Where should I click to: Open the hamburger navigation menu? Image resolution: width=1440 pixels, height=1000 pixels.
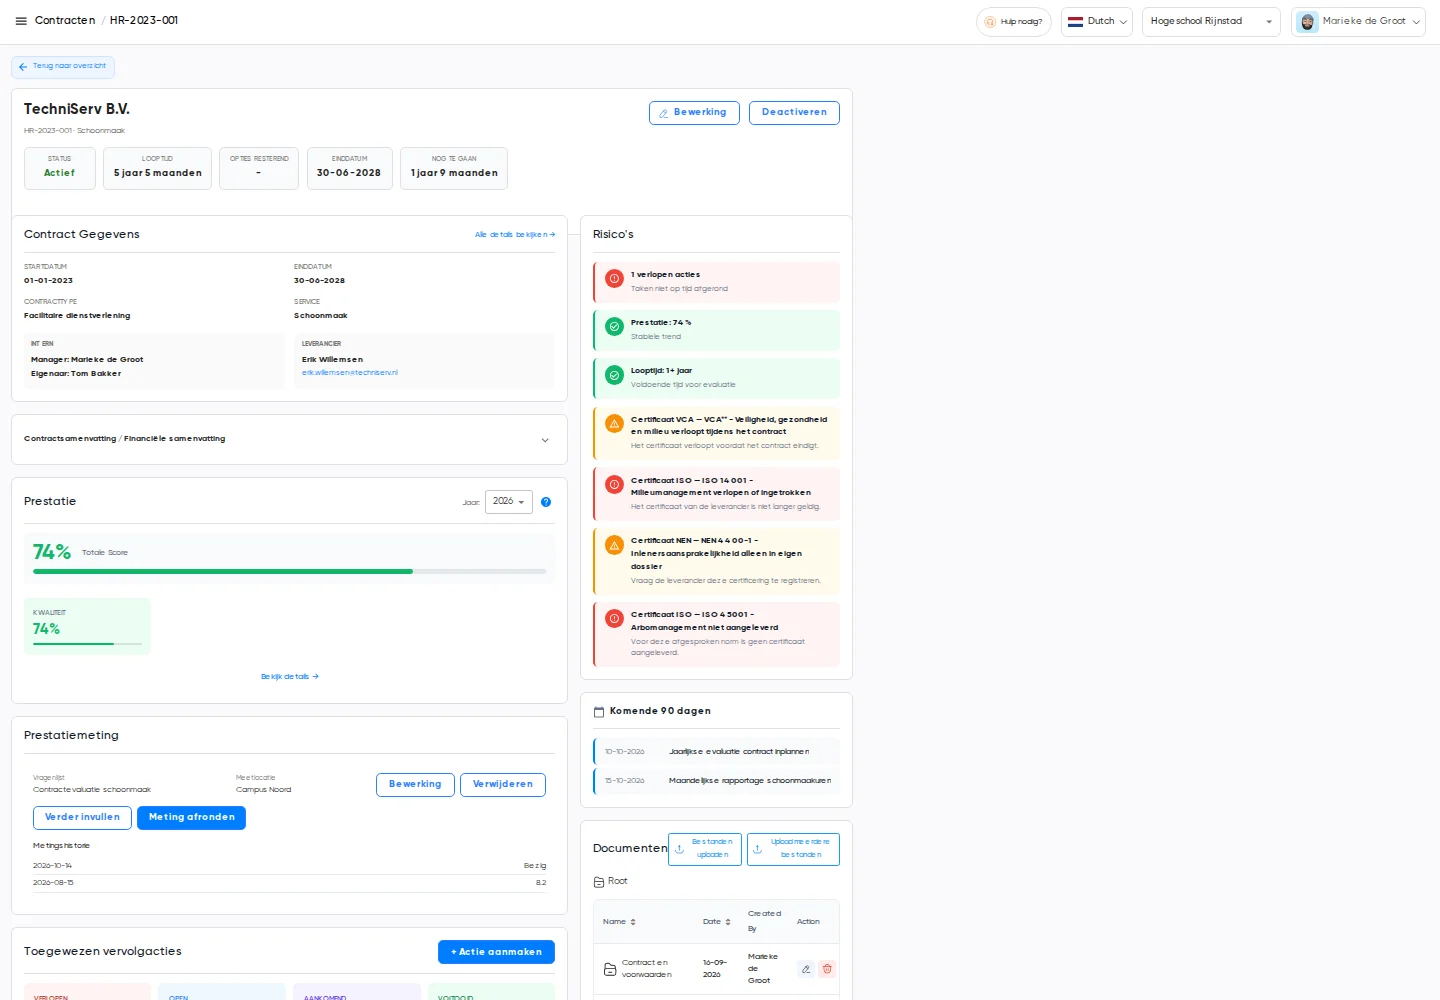click(x=21, y=21)
